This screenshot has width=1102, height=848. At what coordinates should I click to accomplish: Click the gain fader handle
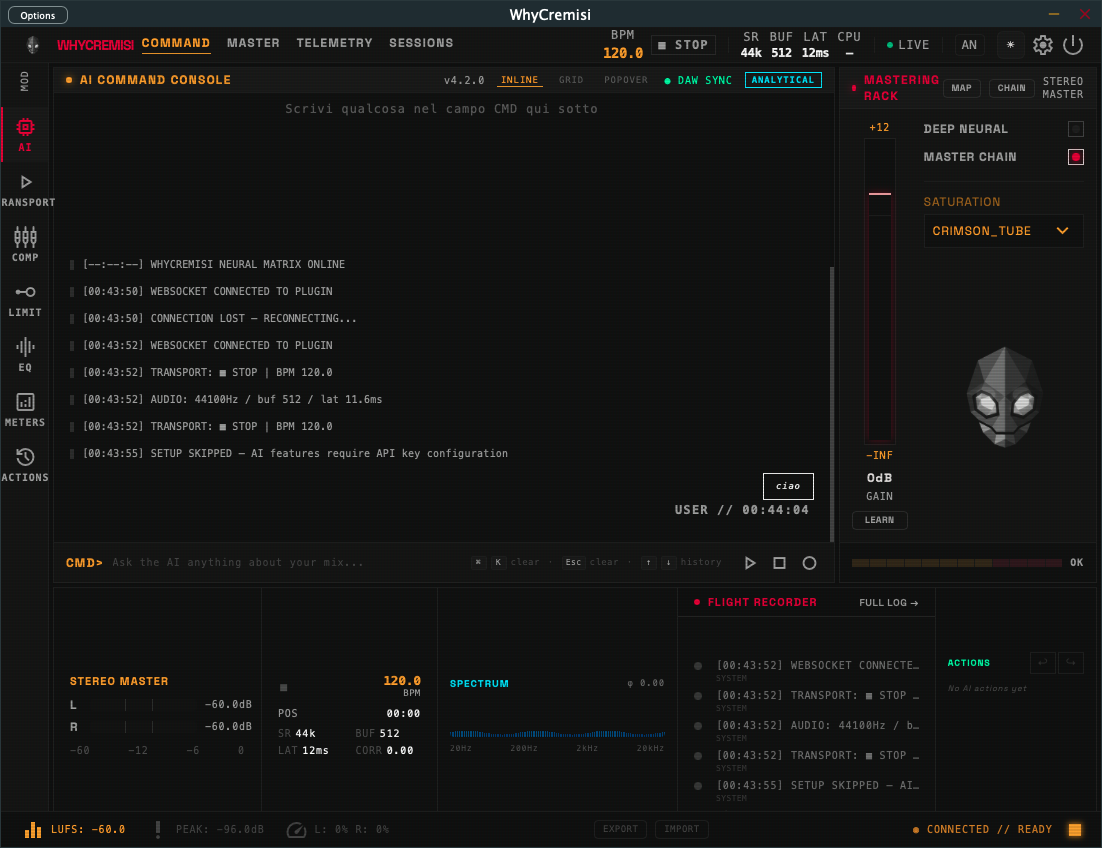point(879,194)
